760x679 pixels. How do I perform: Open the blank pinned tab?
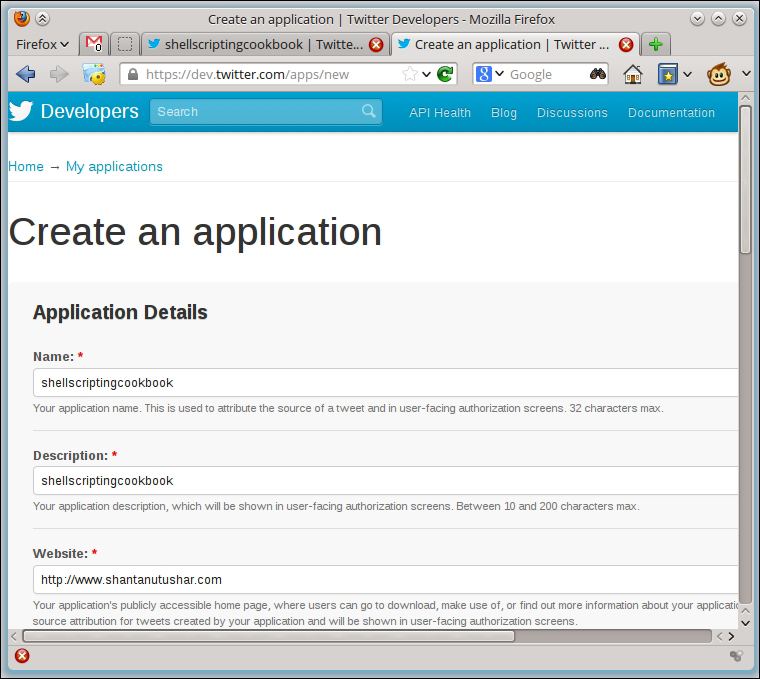point(125,44)
